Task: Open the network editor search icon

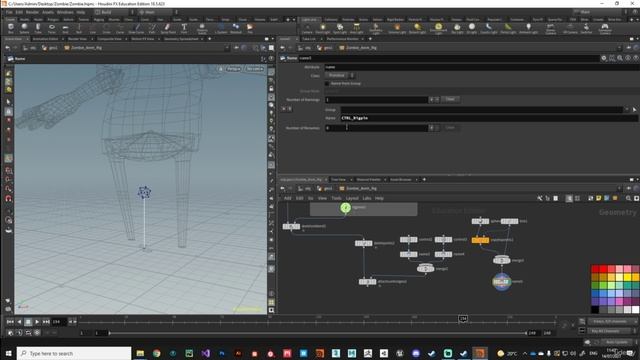Action: click(628, 198)
